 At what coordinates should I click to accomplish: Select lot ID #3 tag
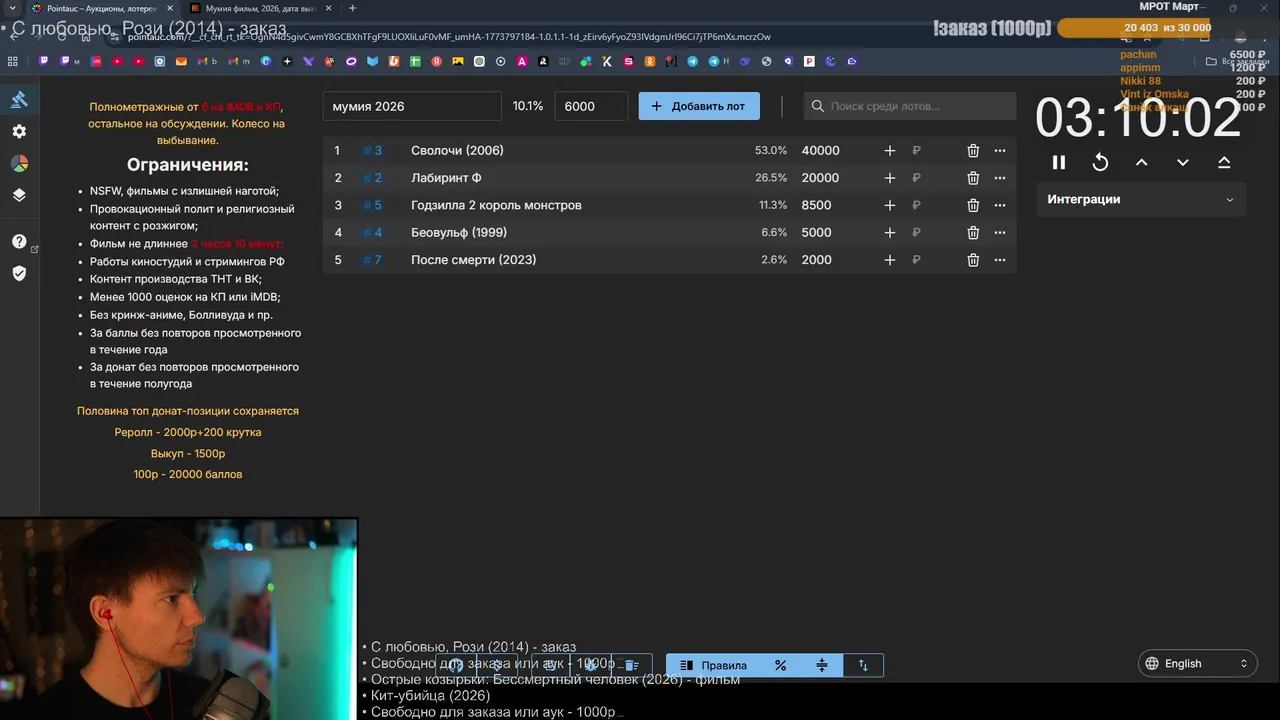[372, 151]
